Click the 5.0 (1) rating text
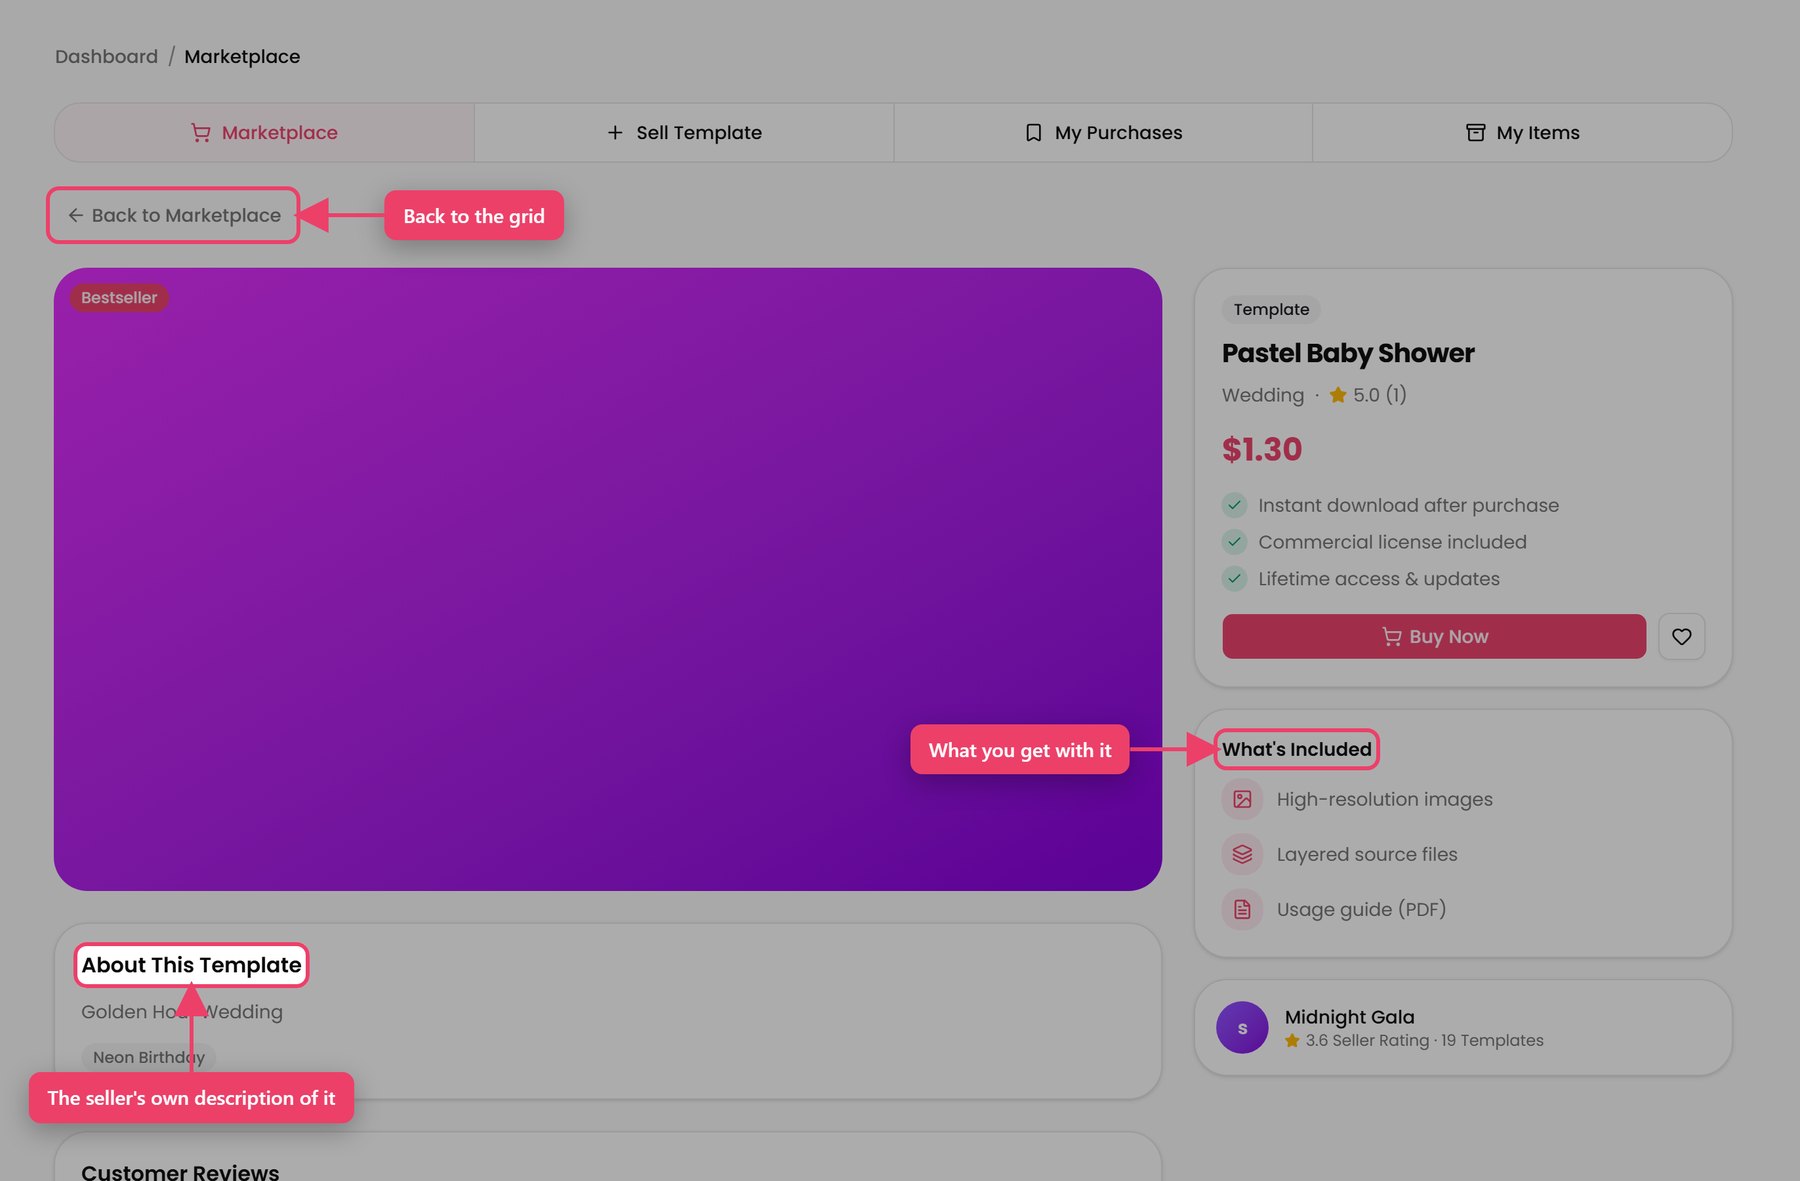 point(1380,395)
